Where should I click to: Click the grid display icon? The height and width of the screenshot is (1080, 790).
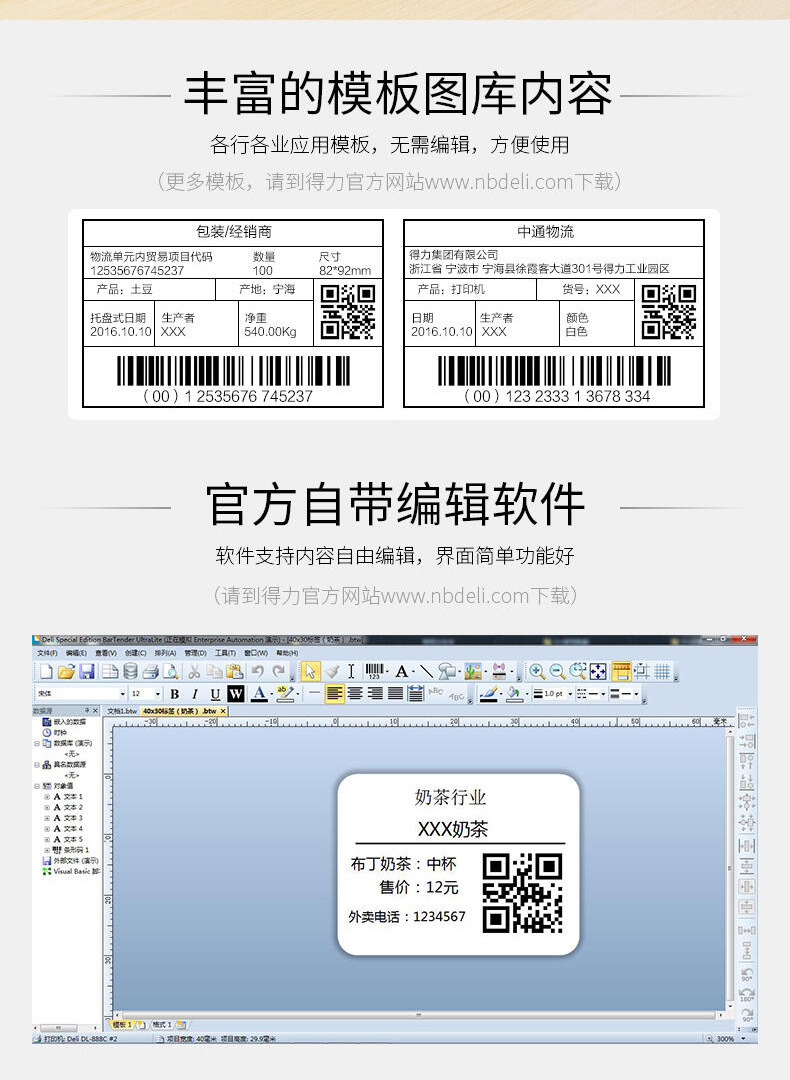pos(662,671)
